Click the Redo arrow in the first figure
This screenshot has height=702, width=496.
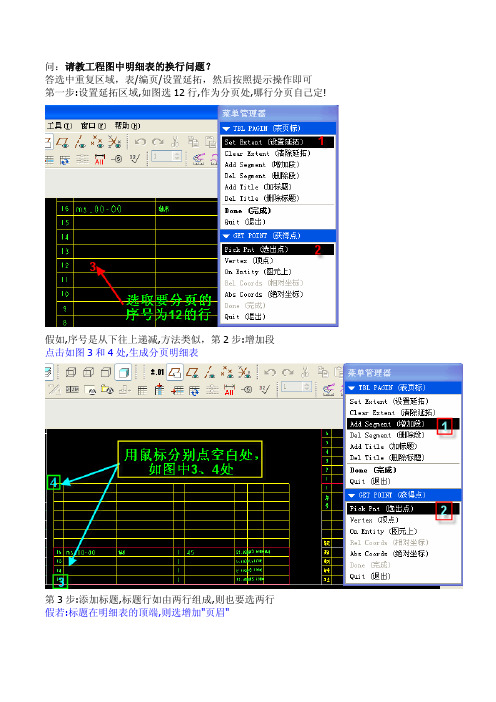pyautogui.click(x=158, y=142)
